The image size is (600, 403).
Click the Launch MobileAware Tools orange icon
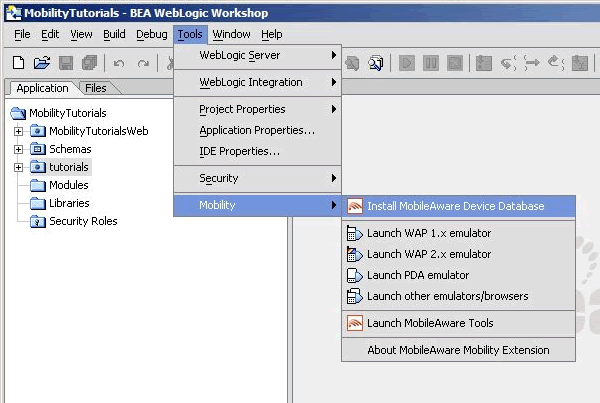coord(355,323)
